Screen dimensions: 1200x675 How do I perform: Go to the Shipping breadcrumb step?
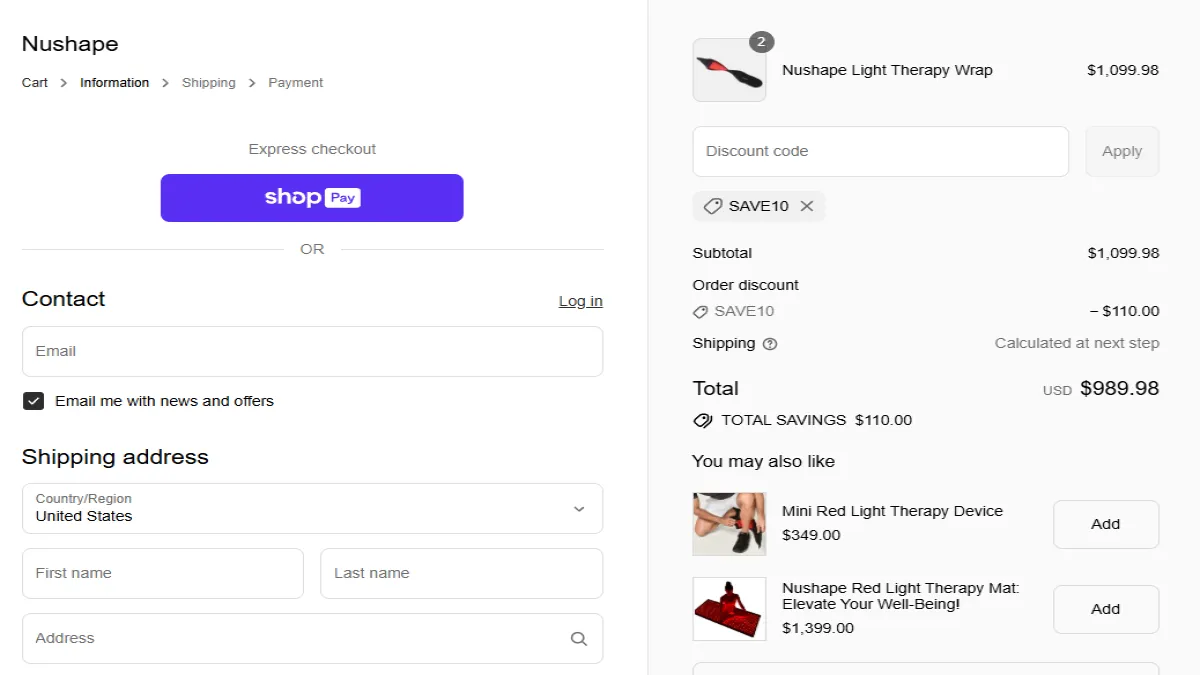(x=208, y=82)
